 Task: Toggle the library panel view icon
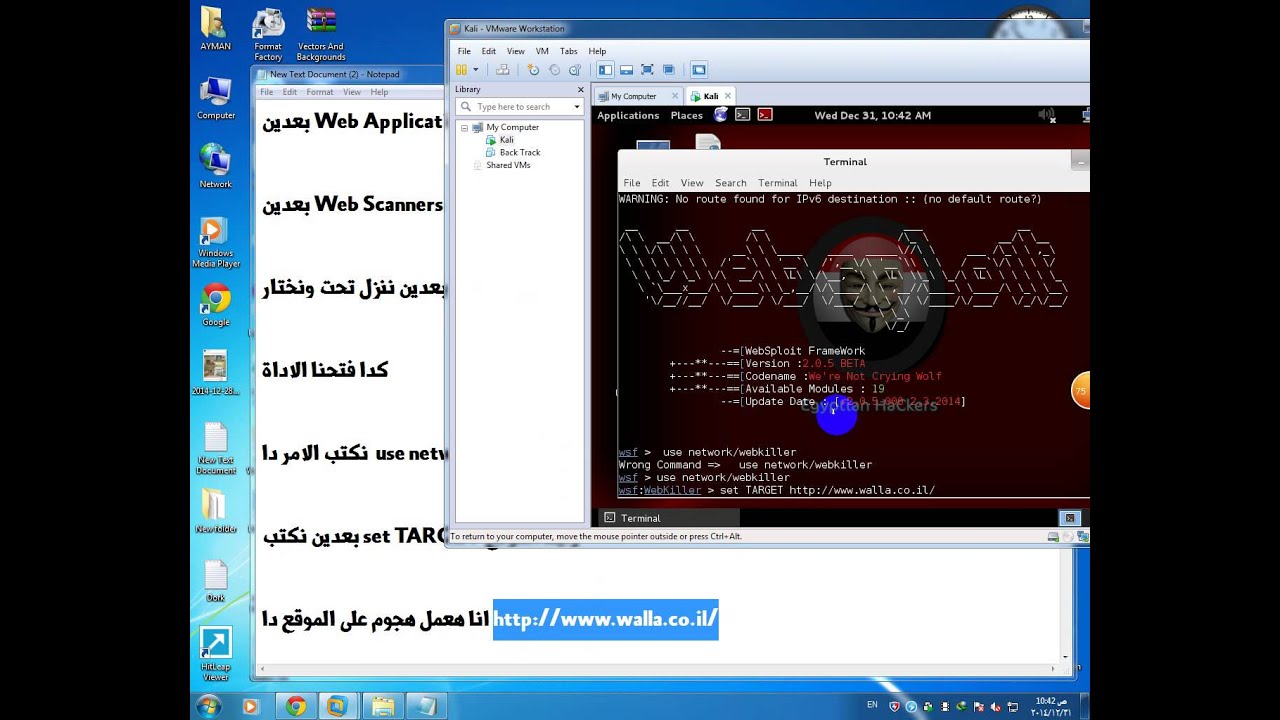click(x=605, y=70)
